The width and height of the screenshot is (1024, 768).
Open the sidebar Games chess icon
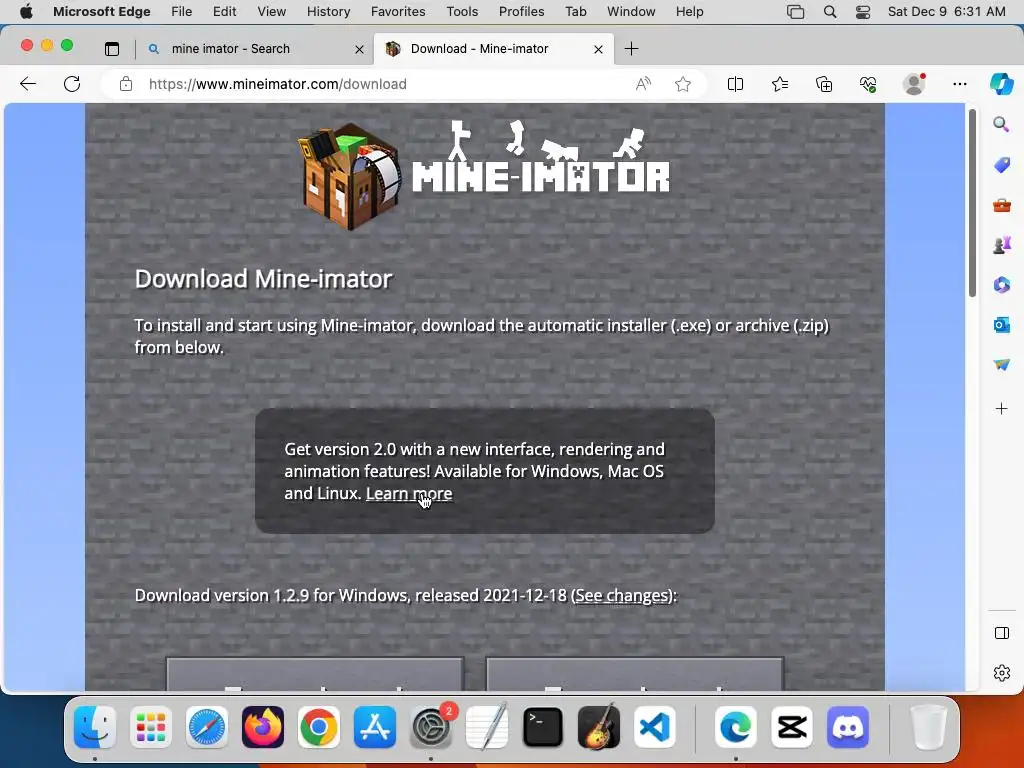[x=1002, y=245]
